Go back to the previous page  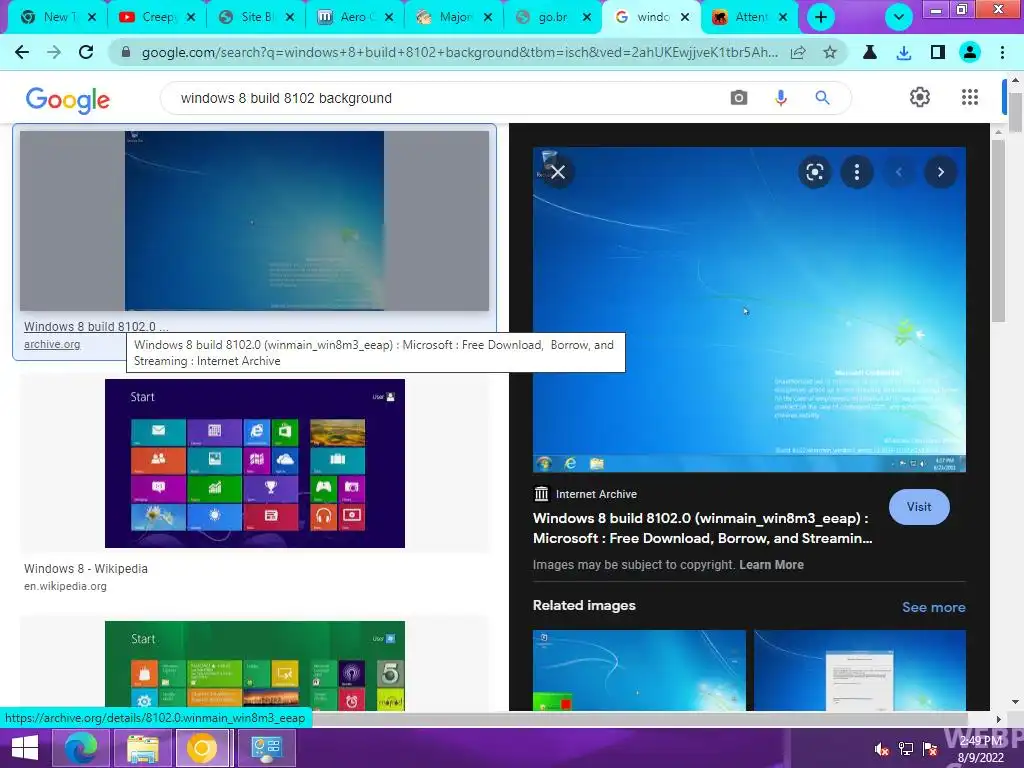(x=22, y=52)
